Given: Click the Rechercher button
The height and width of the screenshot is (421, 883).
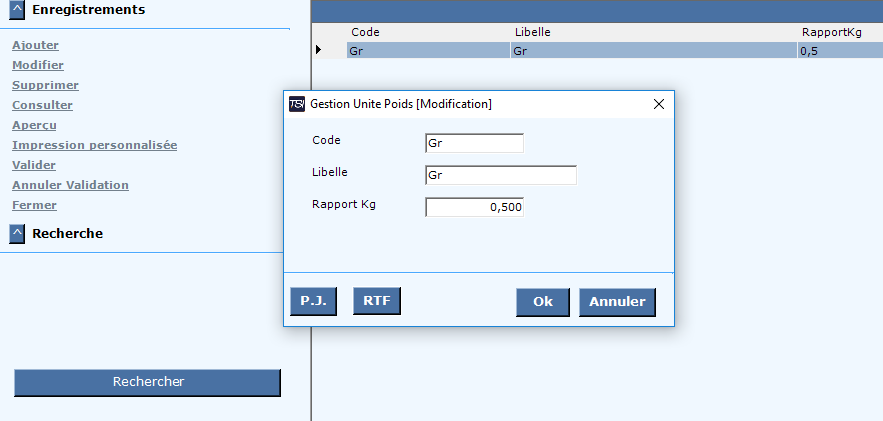Looking at the screenshot, I should (x=148, y=382).
